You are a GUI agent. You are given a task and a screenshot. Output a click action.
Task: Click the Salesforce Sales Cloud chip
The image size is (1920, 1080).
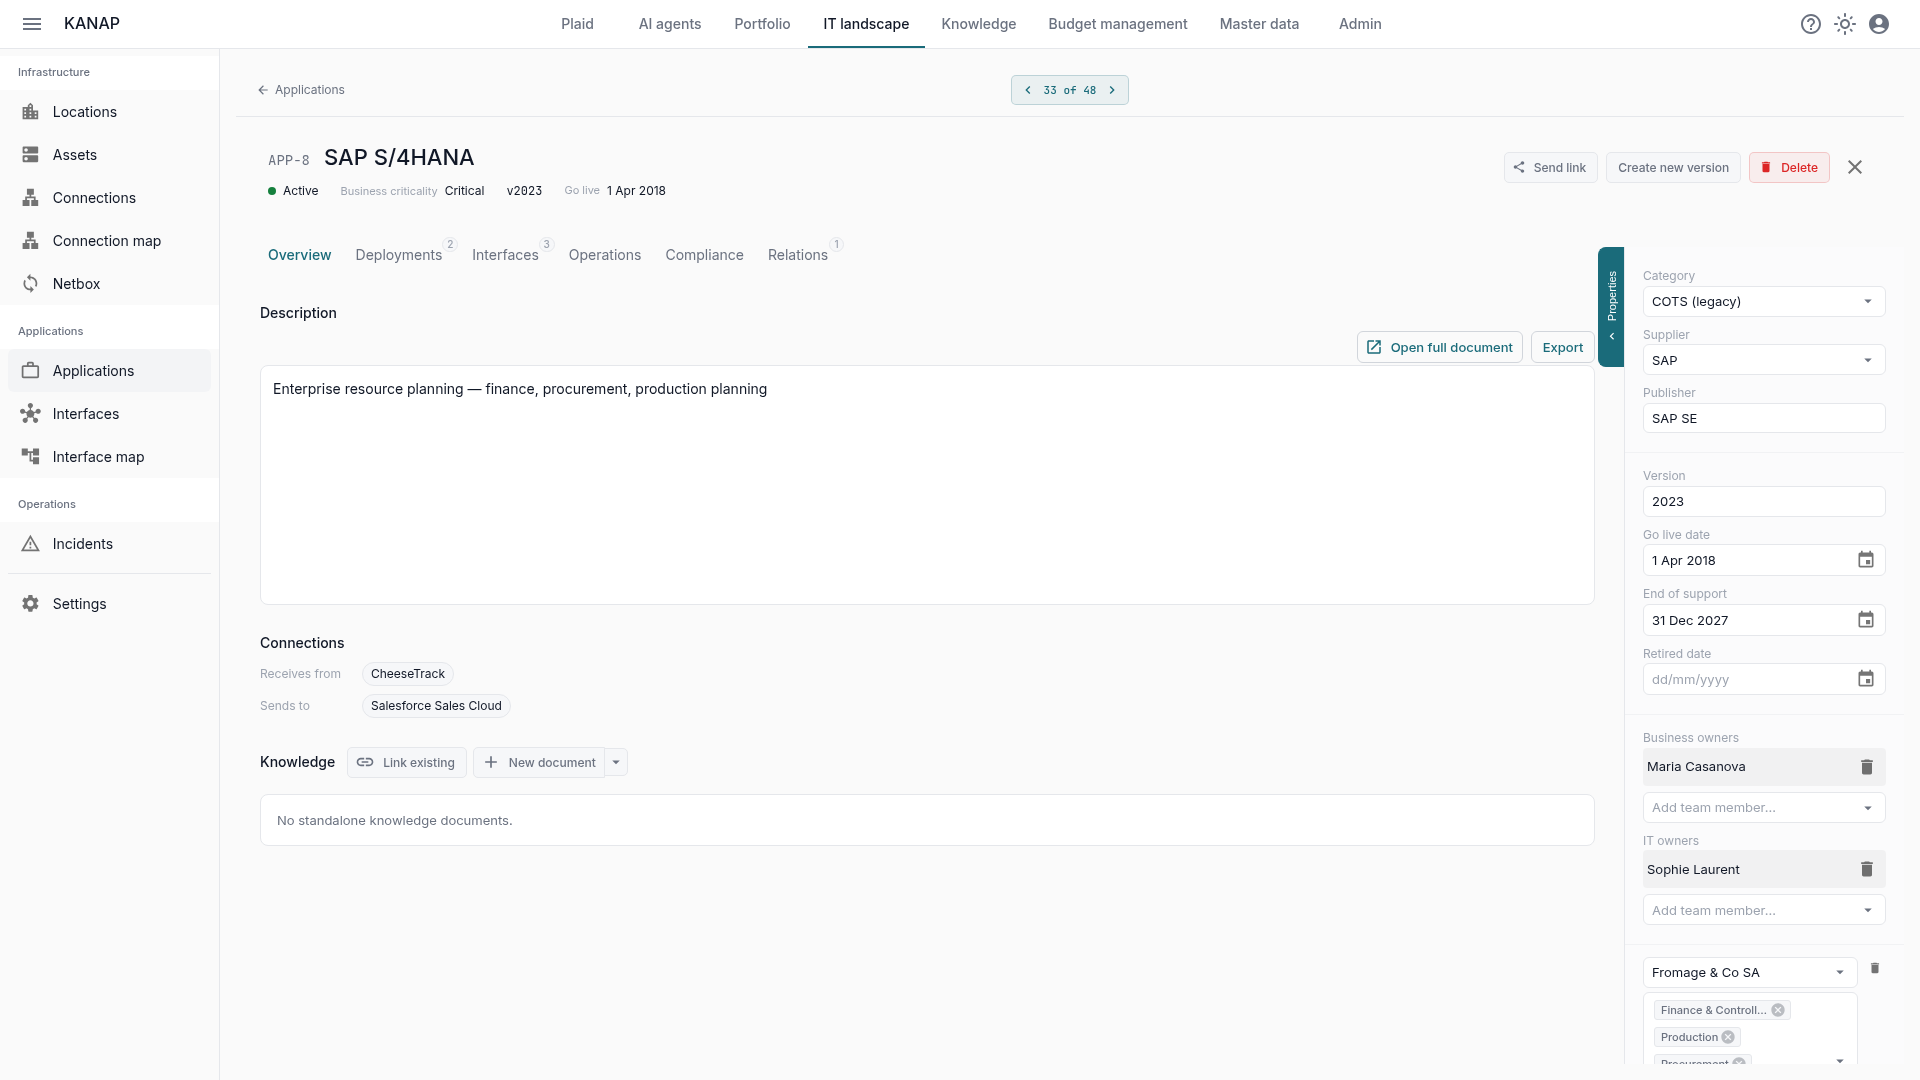(x=436, y=706)
